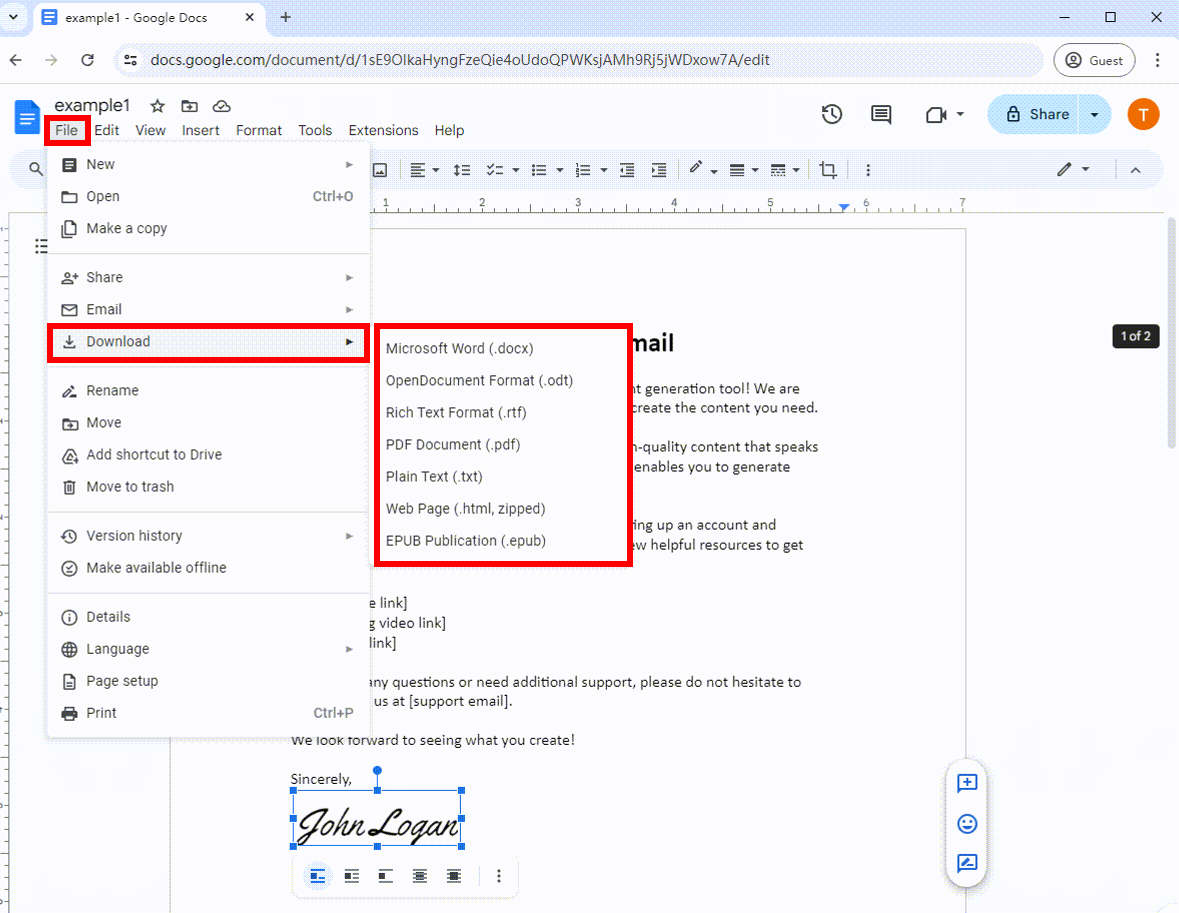
Task: Choose Microsoft Word (.docx) format
Action: pyautogui.click(x=459, y=348)
